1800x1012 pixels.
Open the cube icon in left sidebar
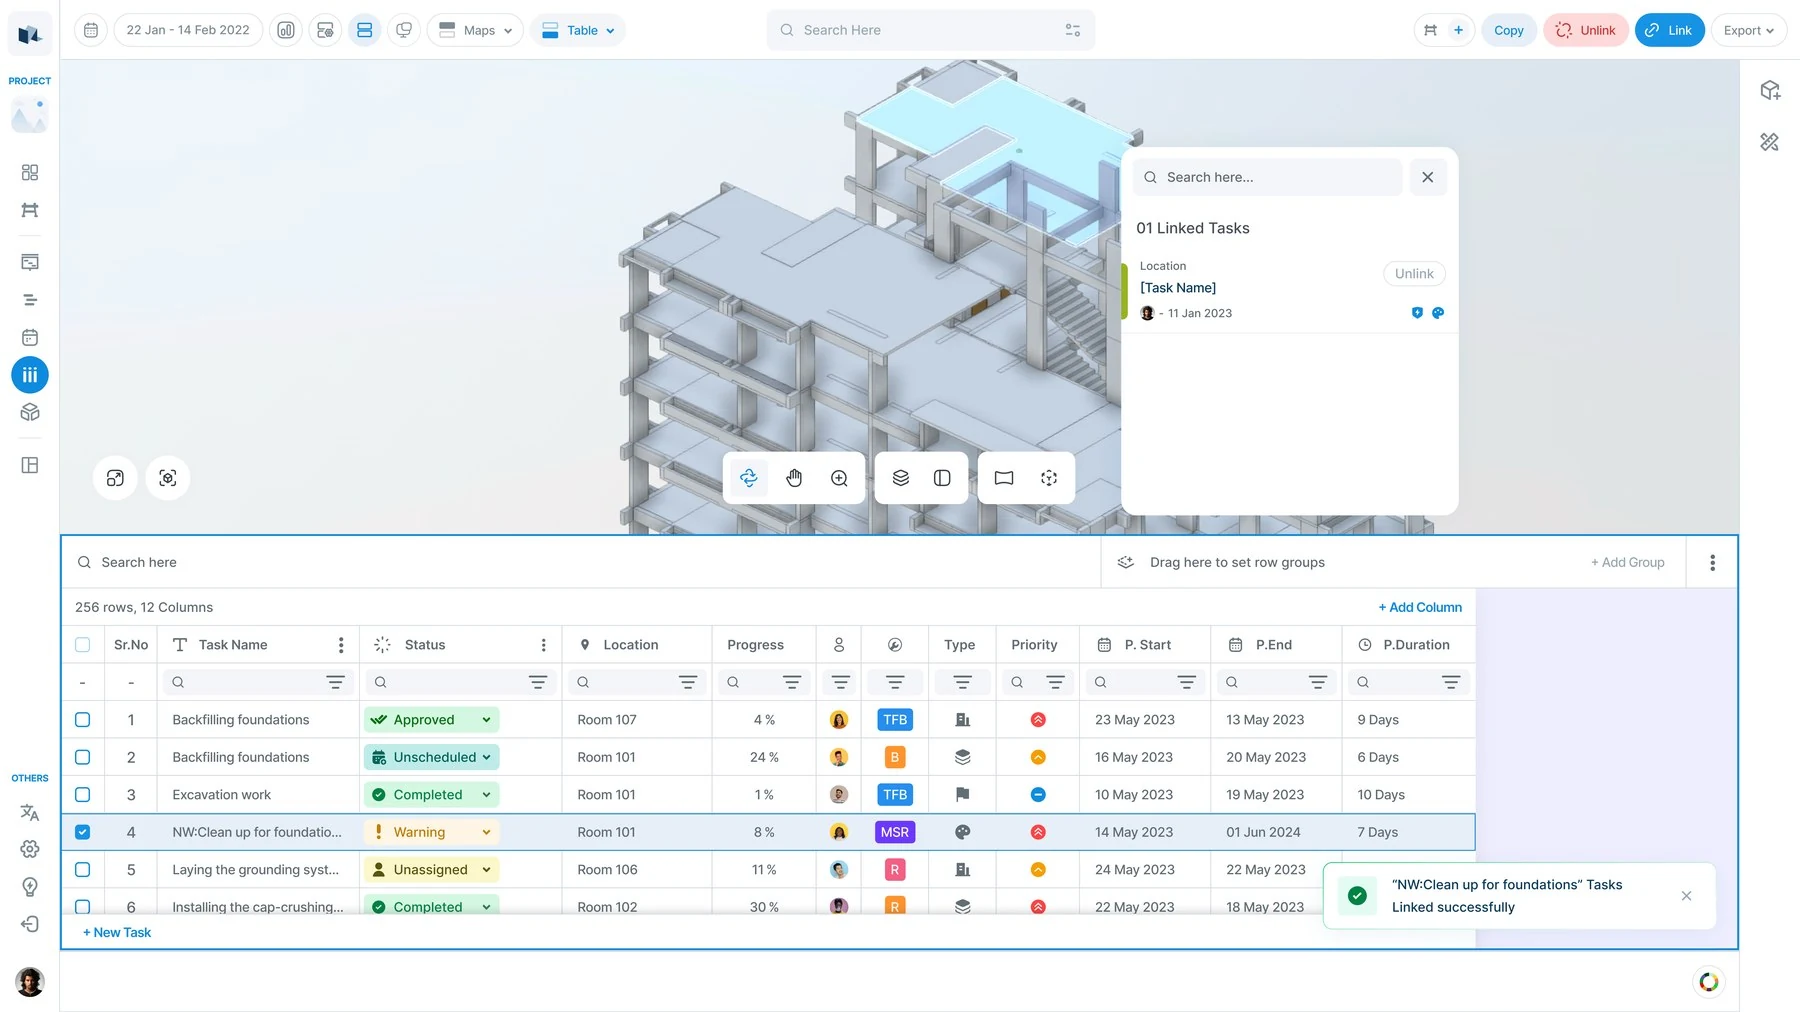(x=30, y=412)
